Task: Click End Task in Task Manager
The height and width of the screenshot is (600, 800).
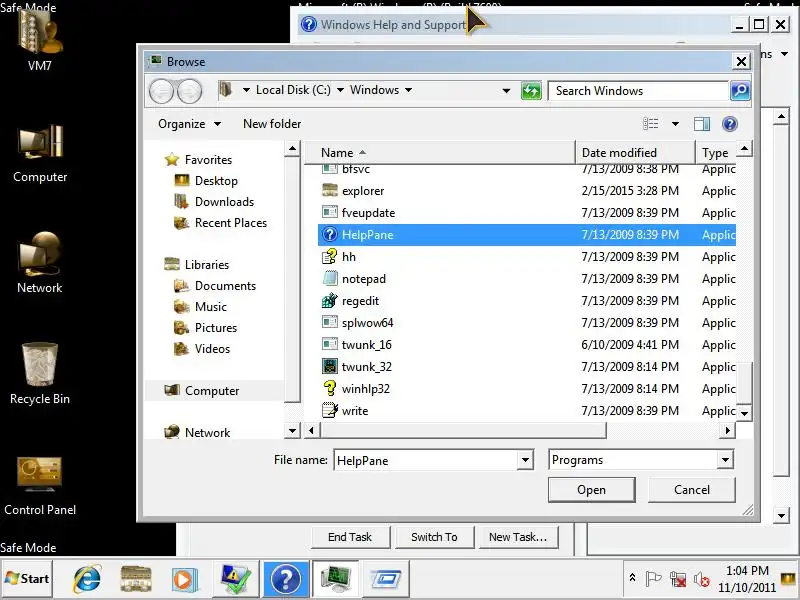Action: [x=350, y=537]
